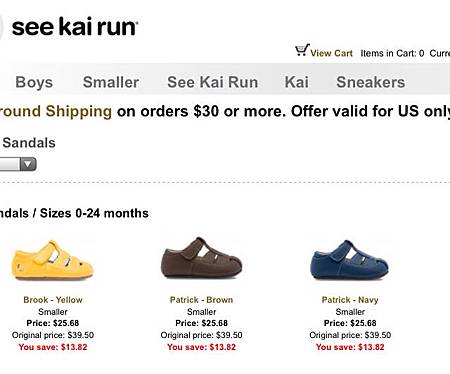Go to the Kai category
The width and height of the screenshot is (450, 374).
pos(297,82)
